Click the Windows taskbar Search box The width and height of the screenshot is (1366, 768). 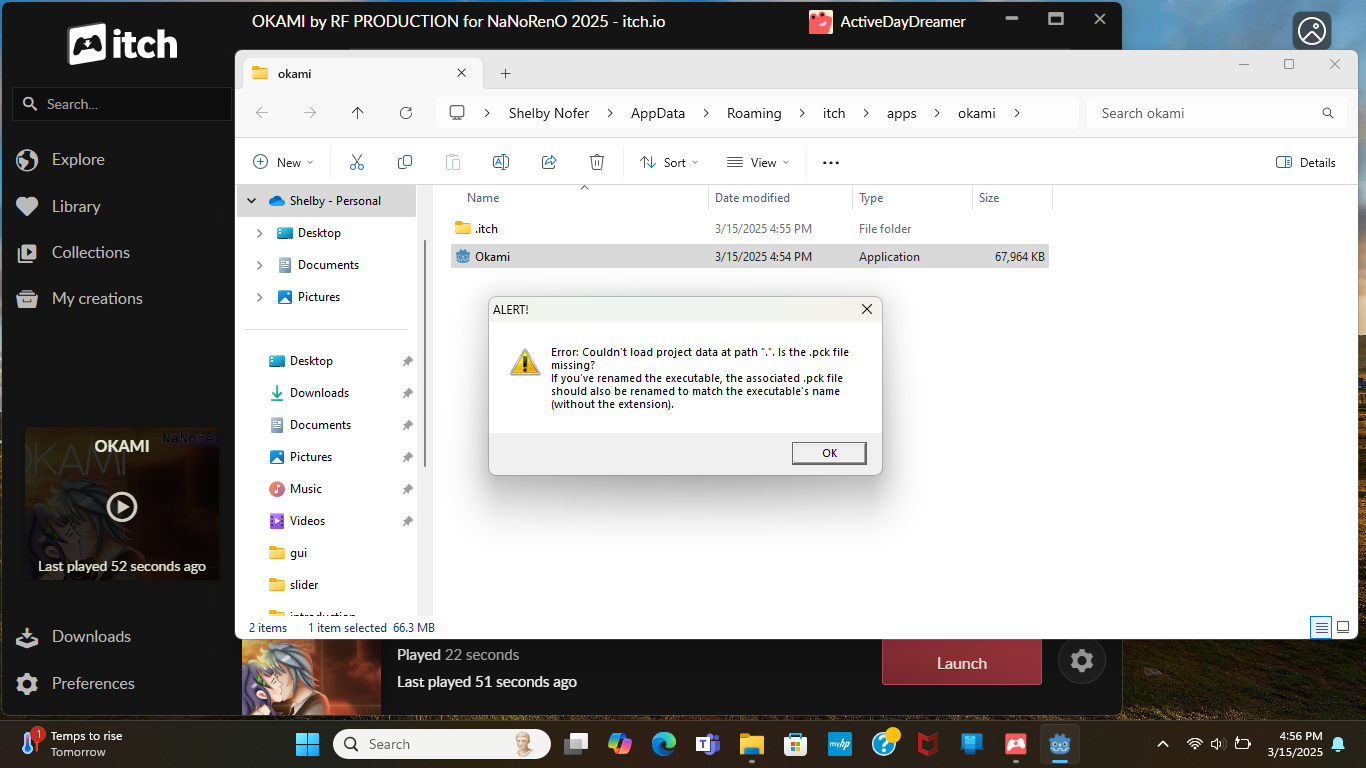point(442,744)
